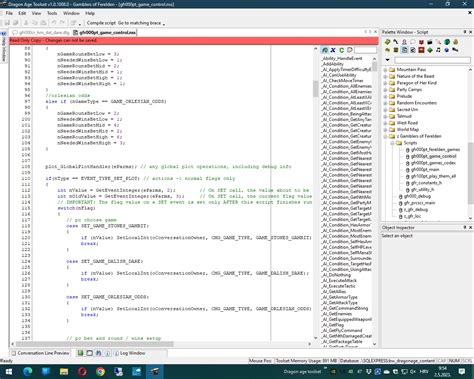Click AI_GetEnemies in function list
Screen dimensions: 474x379
[337, 314]
